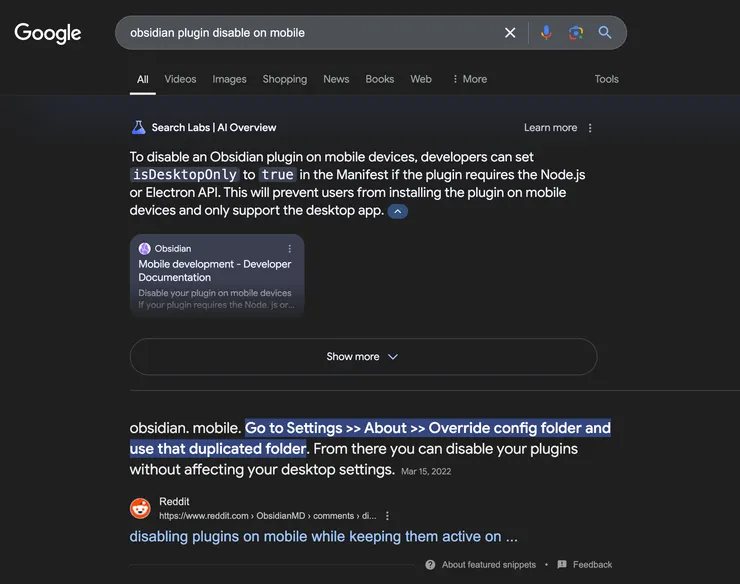
Task: Open the More search filters menu
Action: click(x=470, y=79)
